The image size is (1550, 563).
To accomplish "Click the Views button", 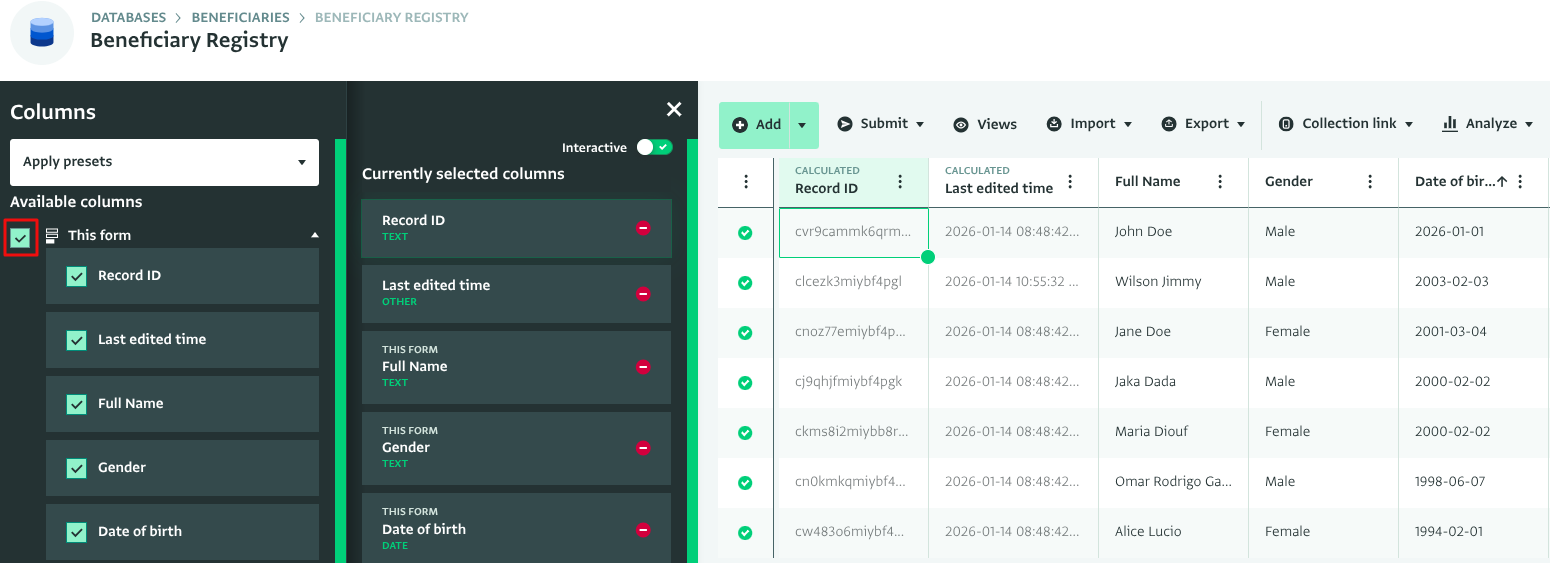I will point(985,124).
